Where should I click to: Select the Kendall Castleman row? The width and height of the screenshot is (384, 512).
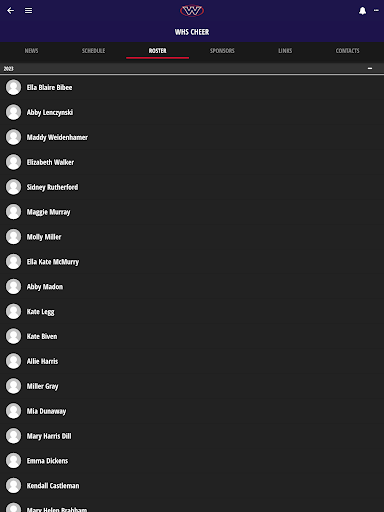tap(192, 486)
